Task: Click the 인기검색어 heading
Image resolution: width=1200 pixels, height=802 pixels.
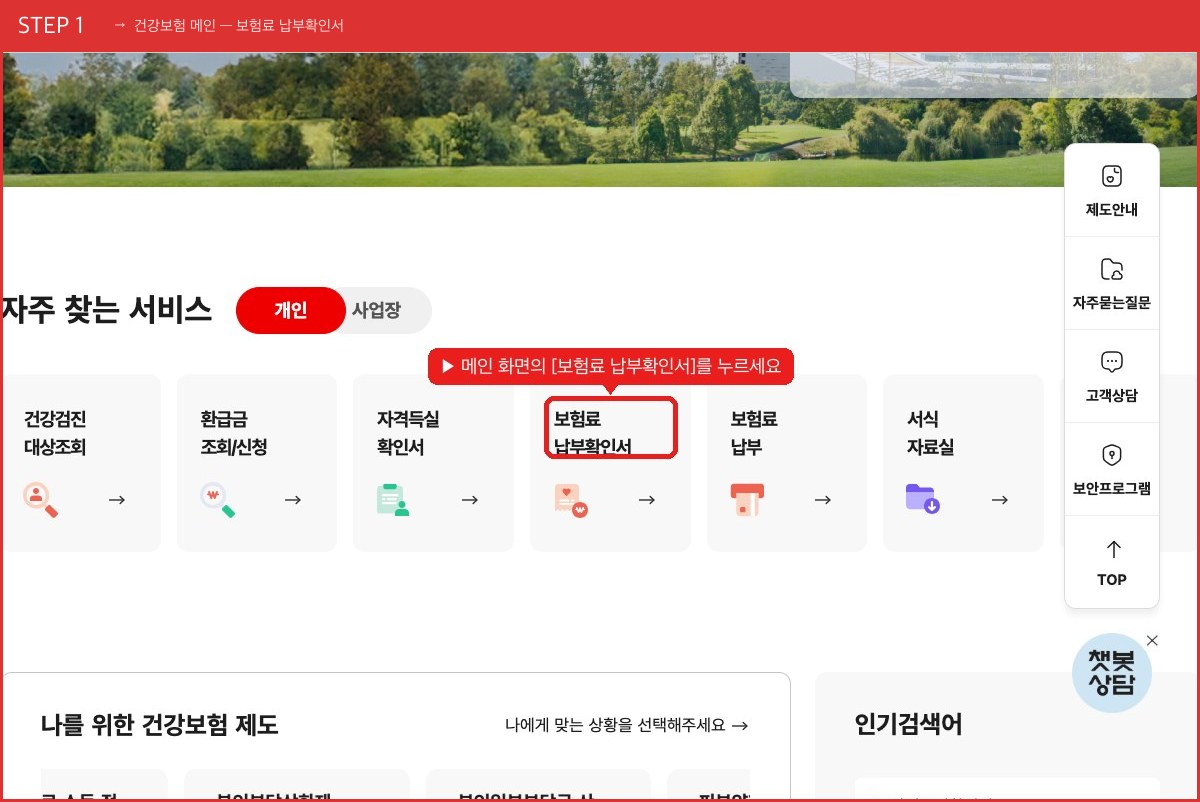Action: [909, 724]
